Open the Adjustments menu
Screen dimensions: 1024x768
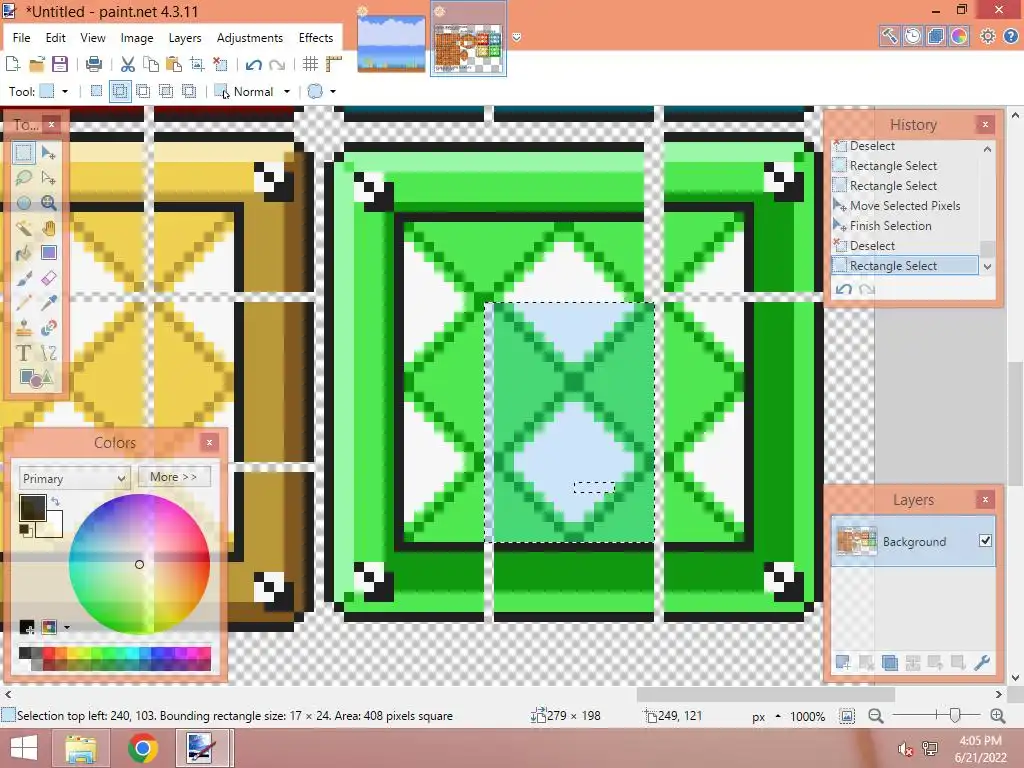250,38
